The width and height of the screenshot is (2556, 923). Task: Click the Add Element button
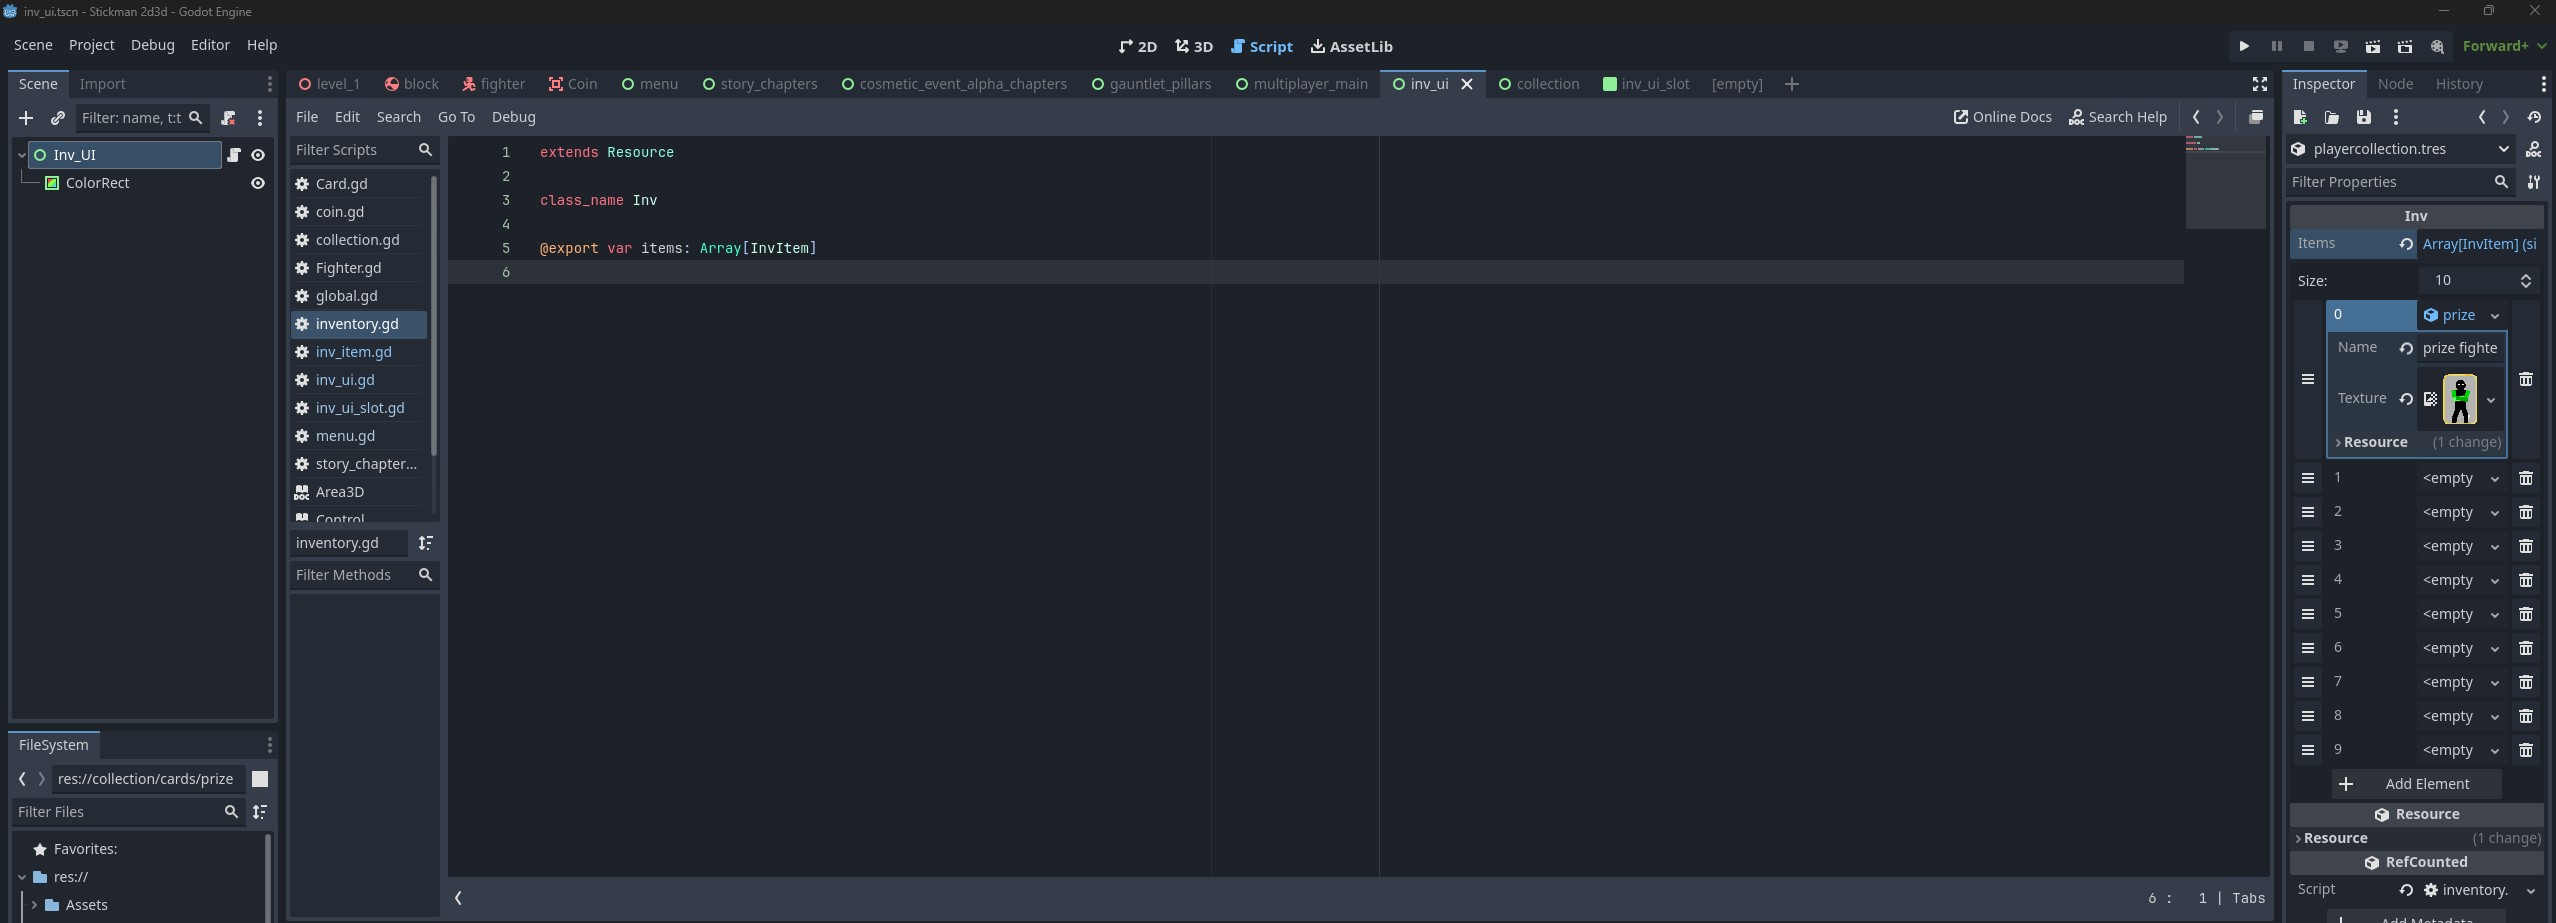[x=2416, y=784]
